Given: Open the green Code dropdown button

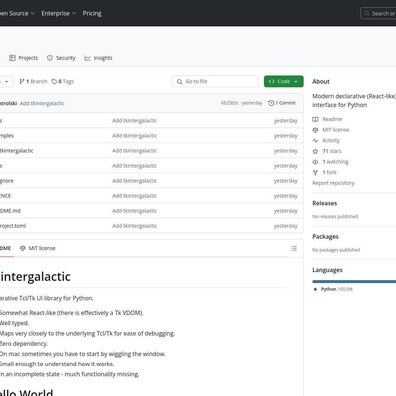Looking at the screenshot, I should [x=284, y=81].
